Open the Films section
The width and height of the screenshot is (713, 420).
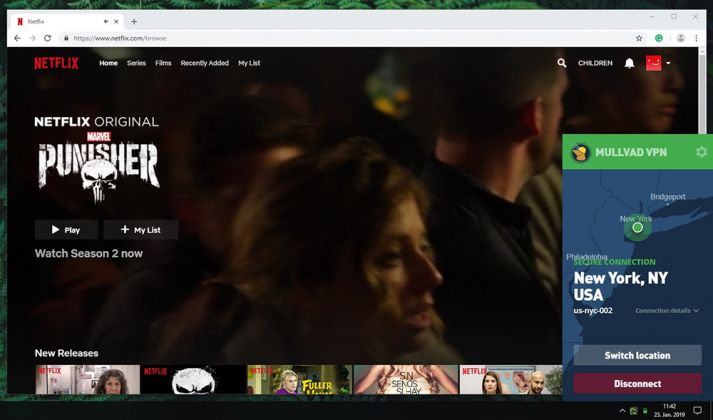163,63
